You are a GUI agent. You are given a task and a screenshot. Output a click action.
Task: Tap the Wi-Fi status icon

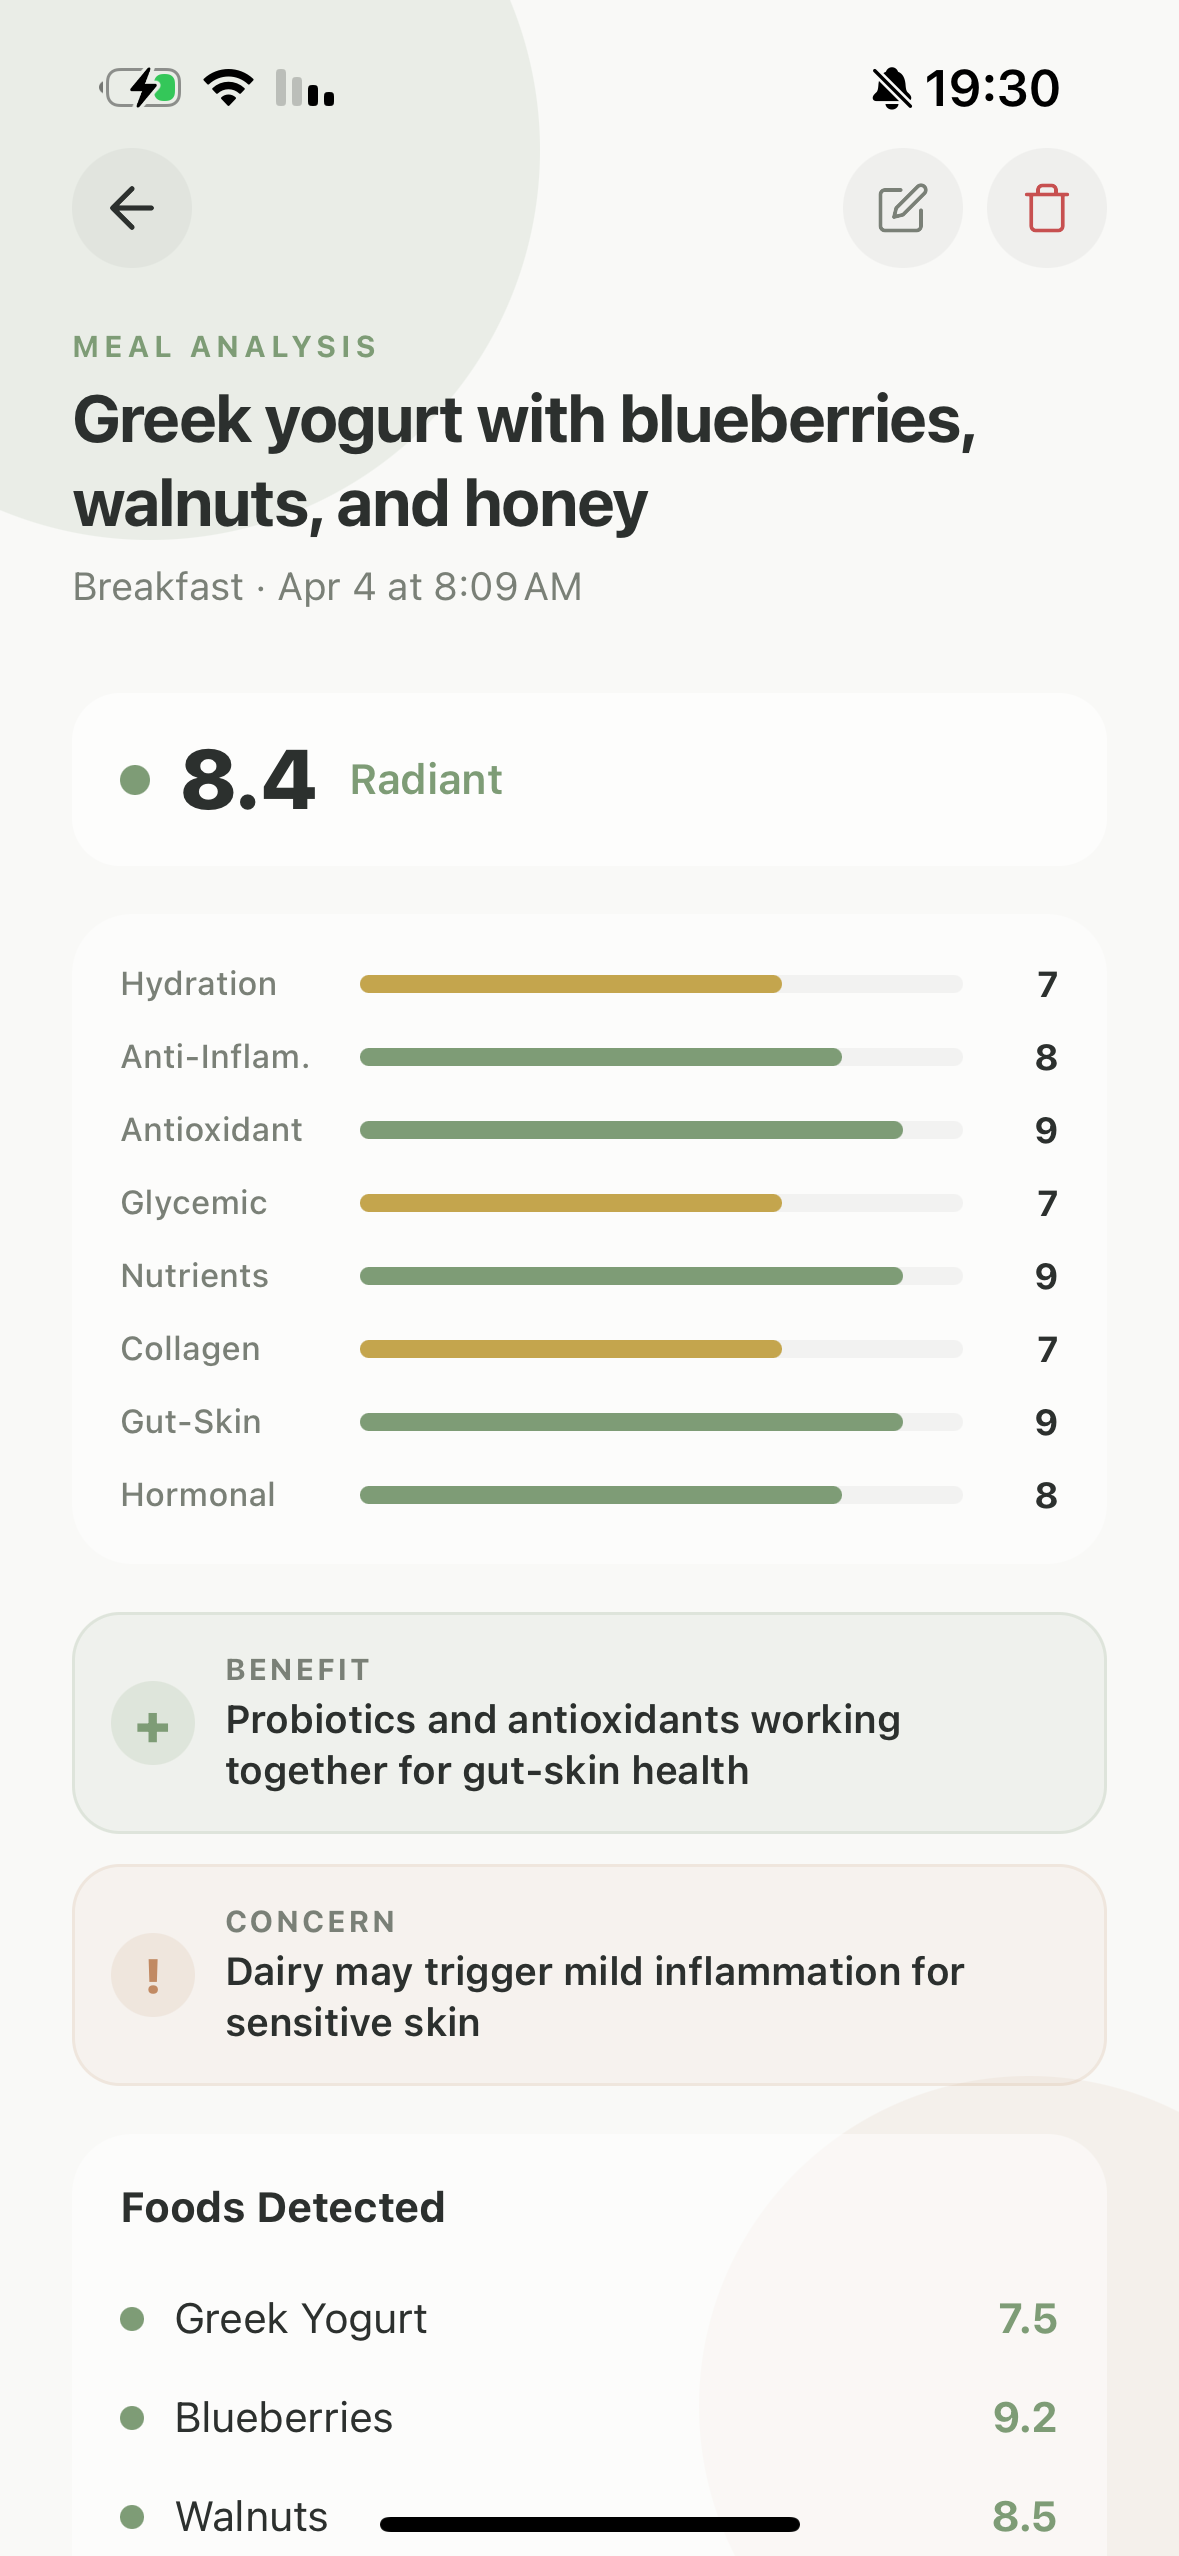(228, 89)
